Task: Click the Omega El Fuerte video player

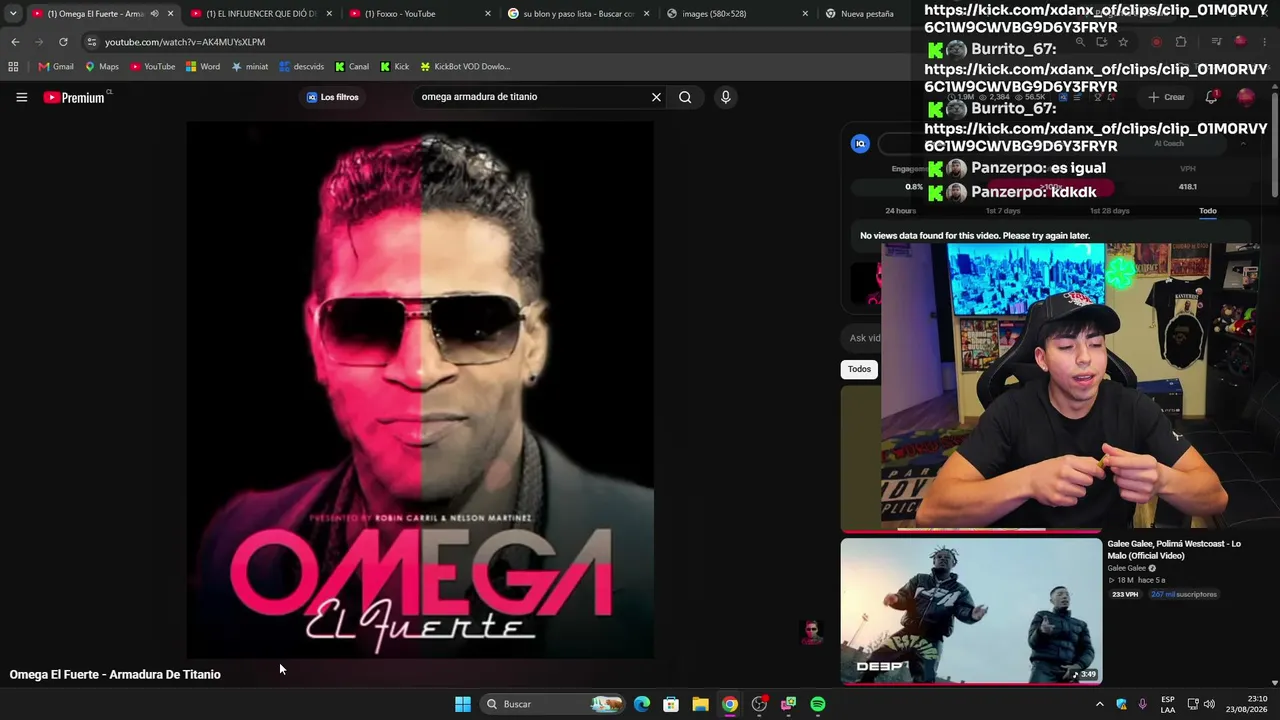Action: [x=420, y=390]
